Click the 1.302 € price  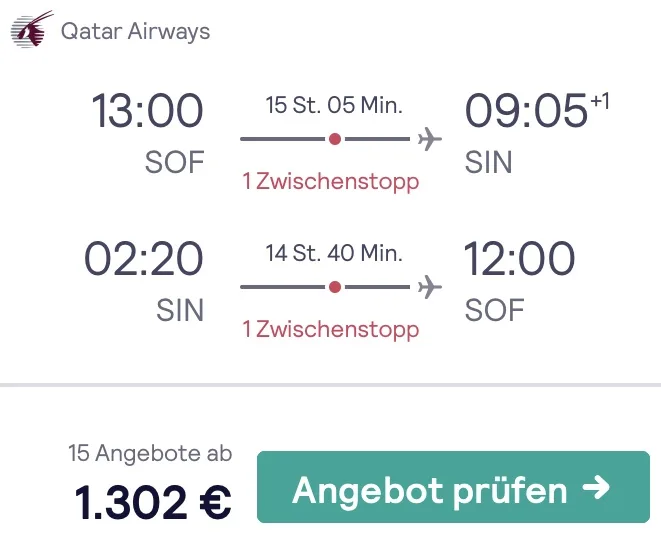click(153, 500)
